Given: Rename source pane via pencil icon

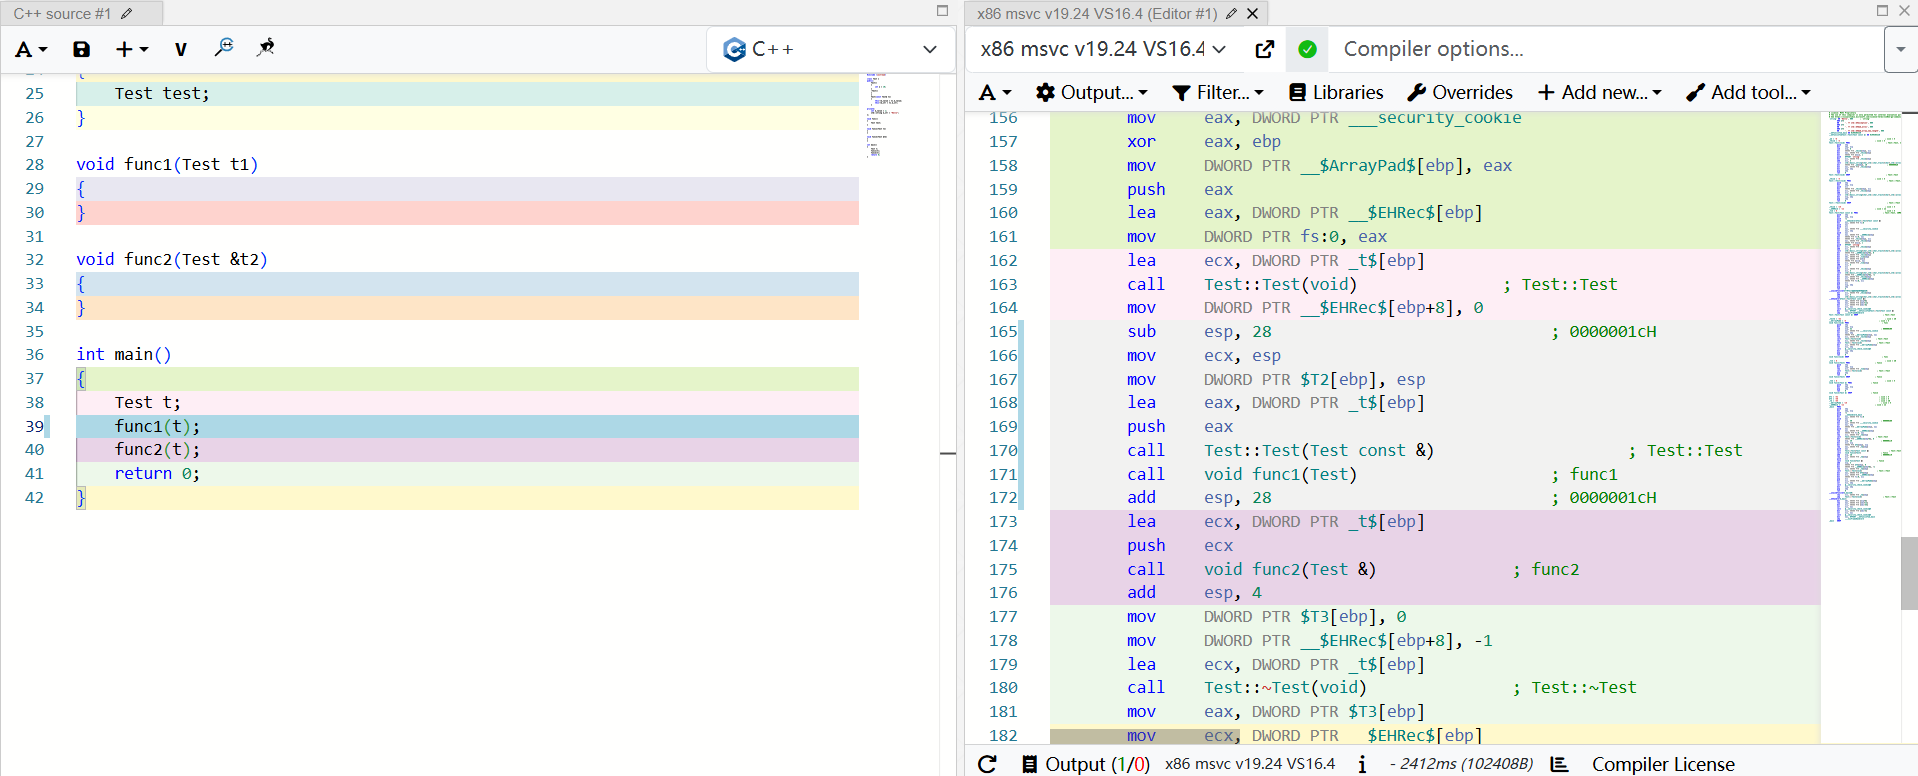Looking at the screenshot, I should pyautogui.click(x=127, y=14).
